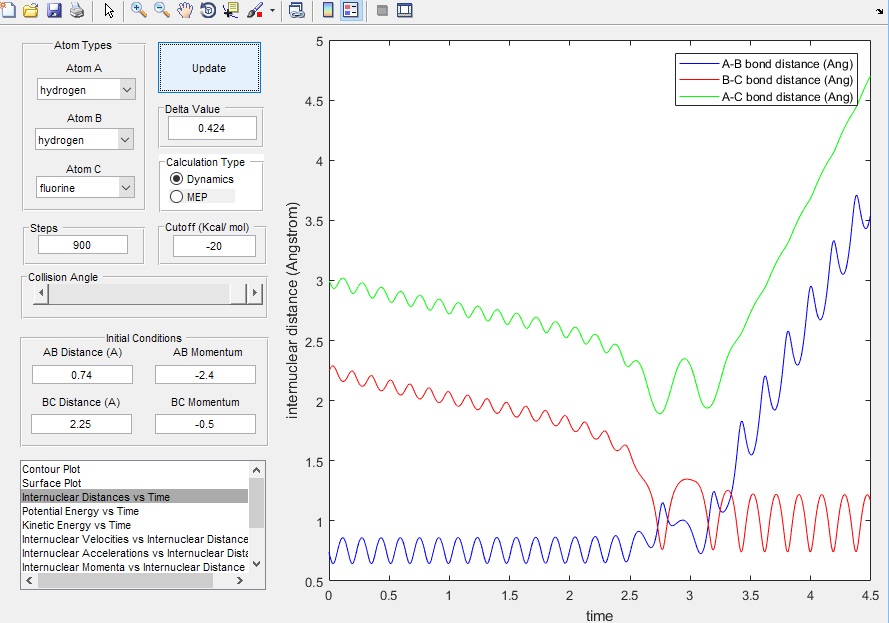This screenshot has width=889, height=623.
Task: Select the MEP radio button
Action: pos(177,196)
